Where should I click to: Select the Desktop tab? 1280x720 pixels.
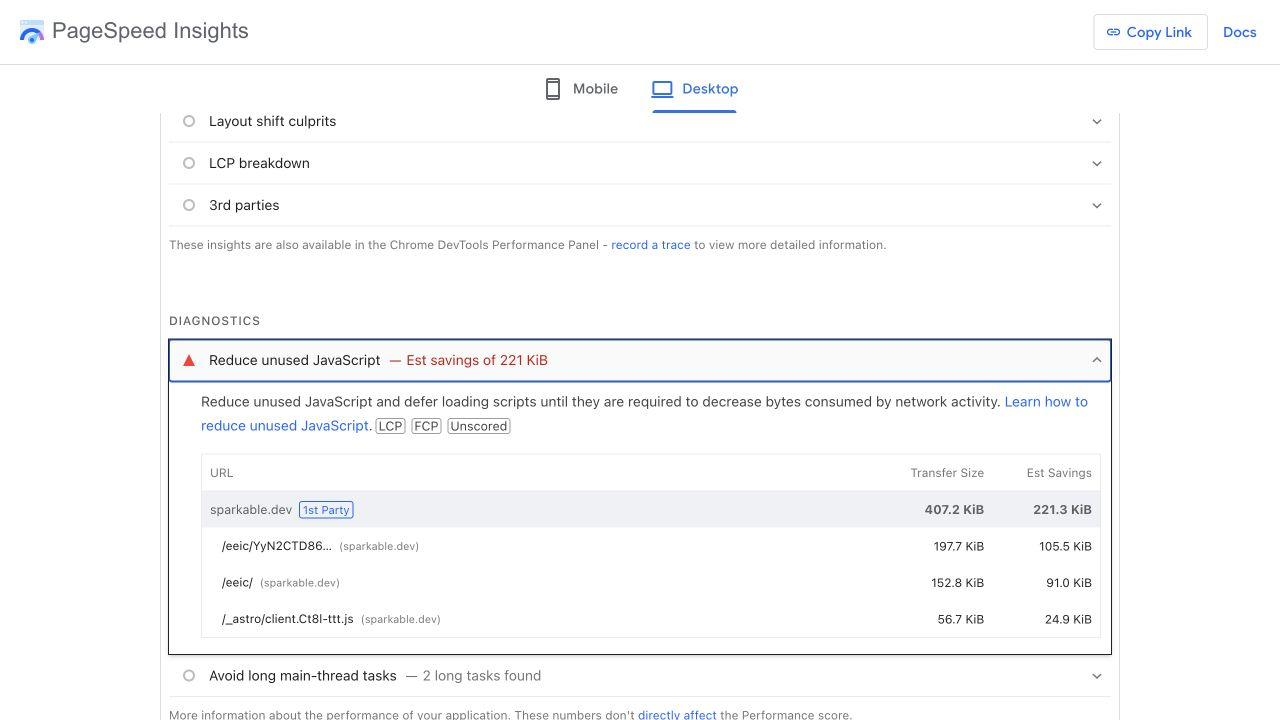click(694, 89)
